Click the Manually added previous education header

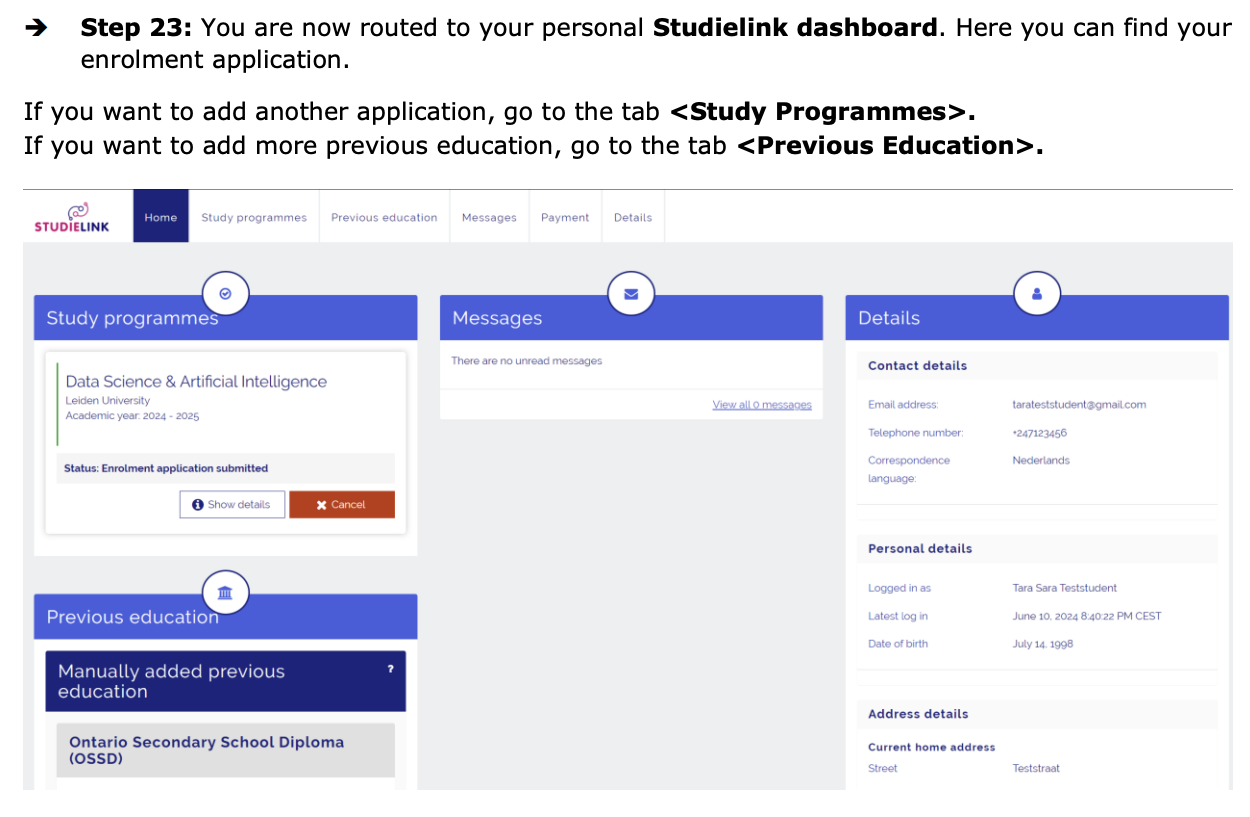(225, 681)
